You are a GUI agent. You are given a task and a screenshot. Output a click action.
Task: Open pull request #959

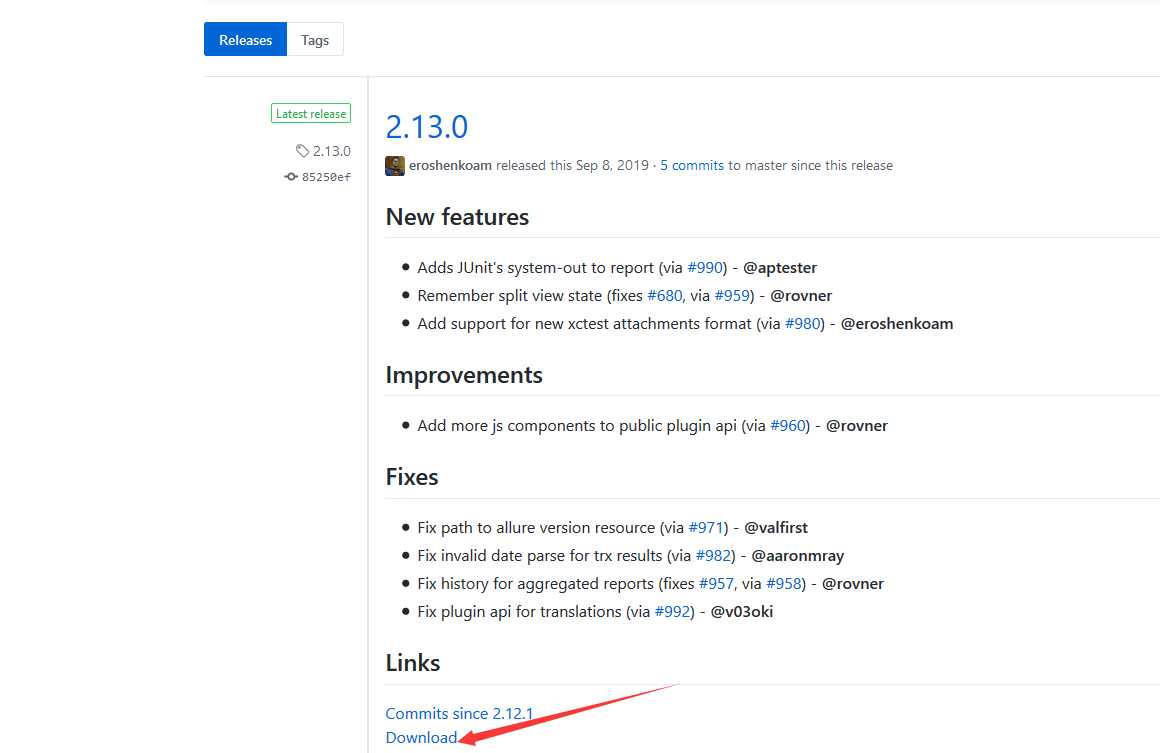tap(732, 296)
